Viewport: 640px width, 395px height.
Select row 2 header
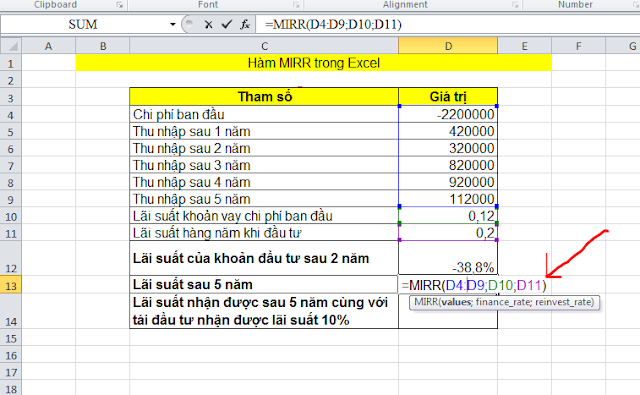coord(11,80)
